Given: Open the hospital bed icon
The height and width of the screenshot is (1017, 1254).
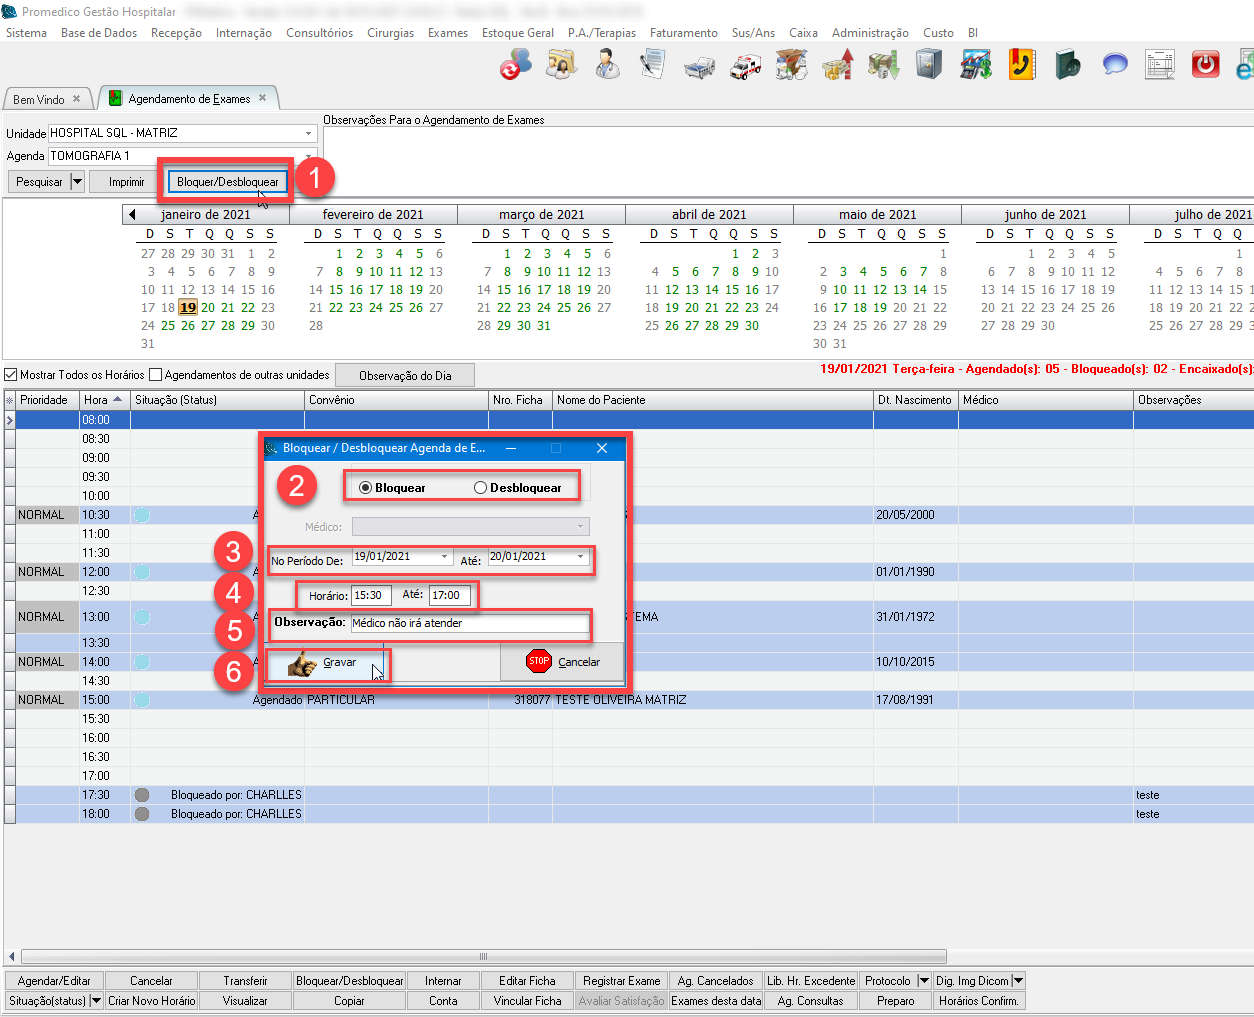Looking at the screenshot, I should coord(699,66).
